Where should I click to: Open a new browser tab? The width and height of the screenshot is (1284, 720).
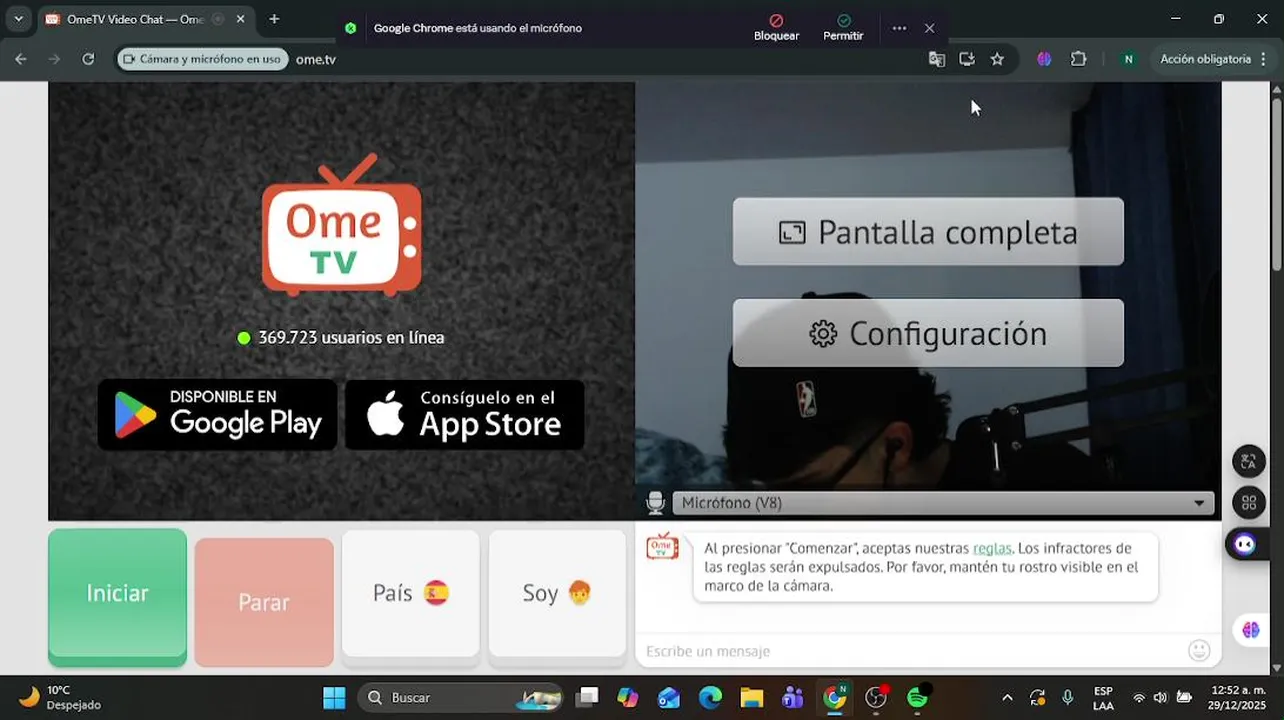(x=274, y=19)
